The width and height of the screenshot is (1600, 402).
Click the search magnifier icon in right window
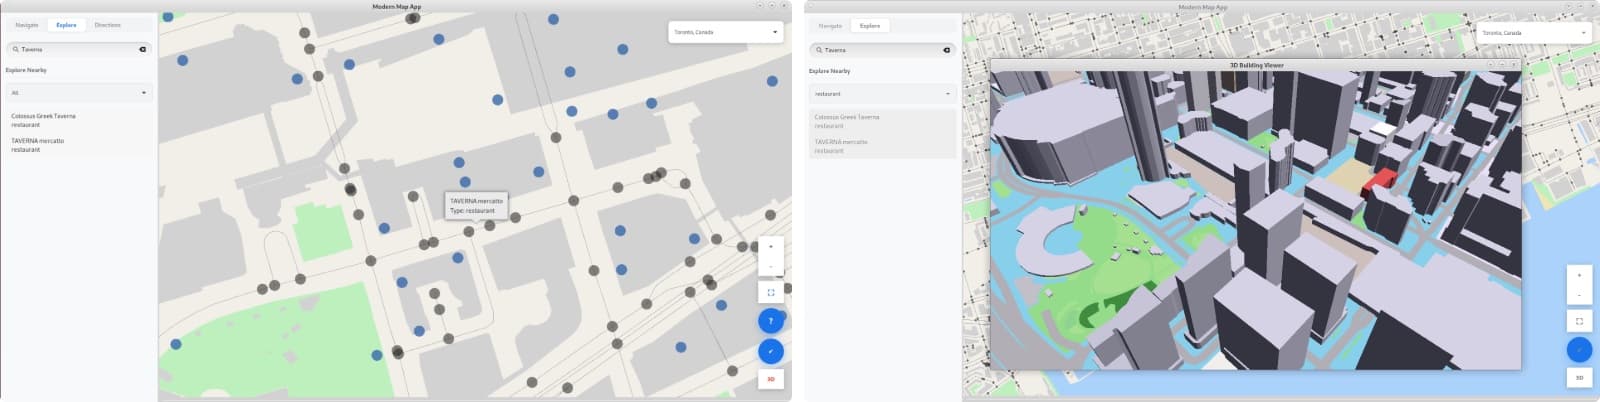point(820,50)
